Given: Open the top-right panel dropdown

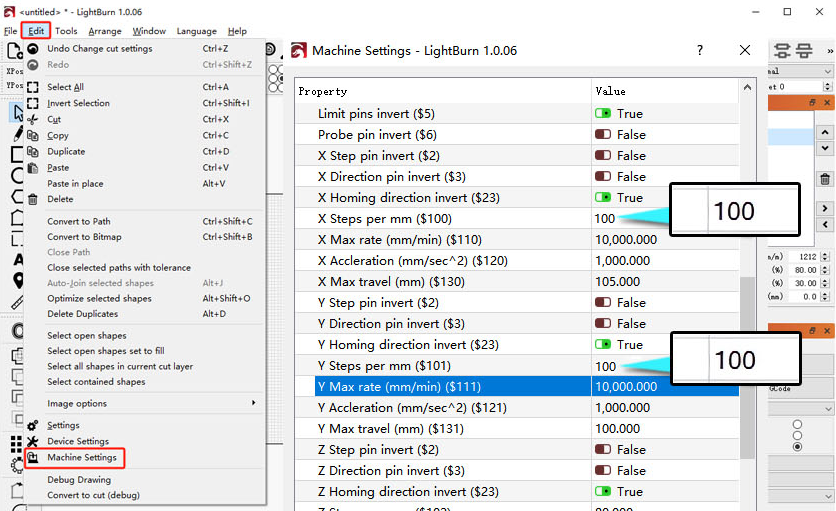Looking at the screenshot, I should pyautogui.click(x=800, y=71).
